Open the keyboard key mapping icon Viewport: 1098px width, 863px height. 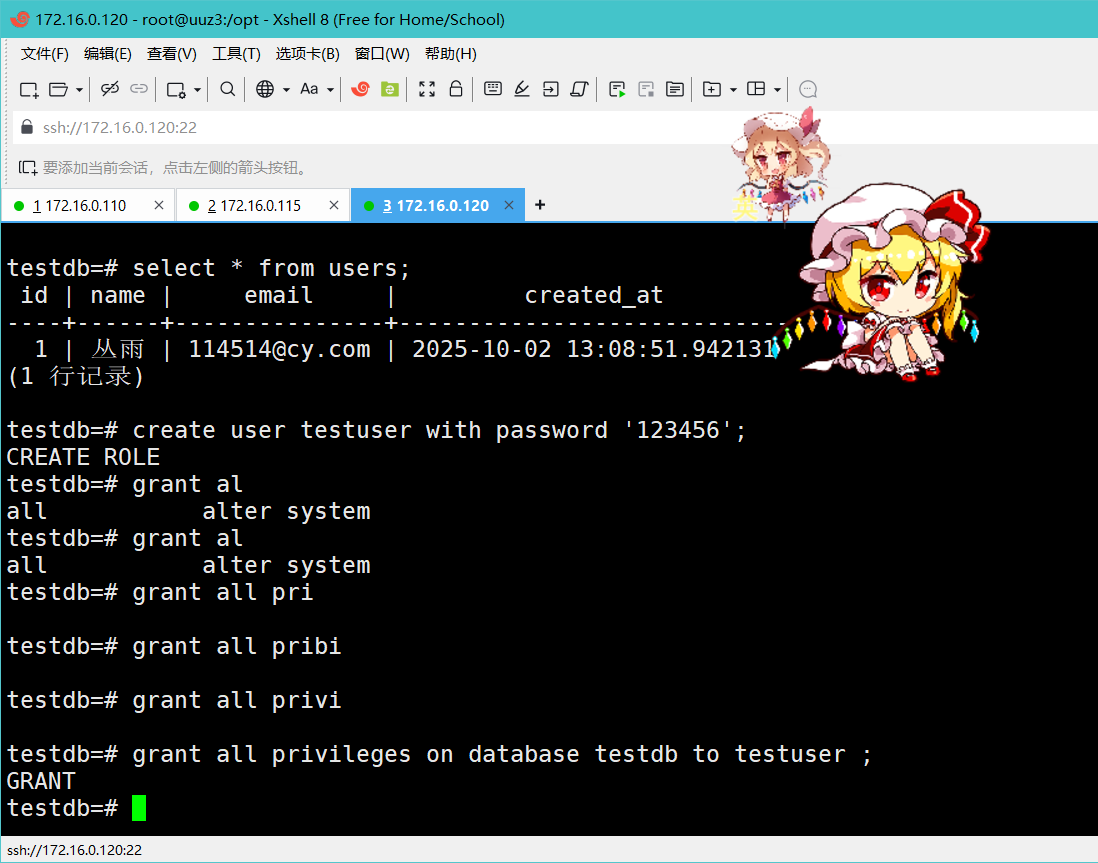(x=493, y=88)
